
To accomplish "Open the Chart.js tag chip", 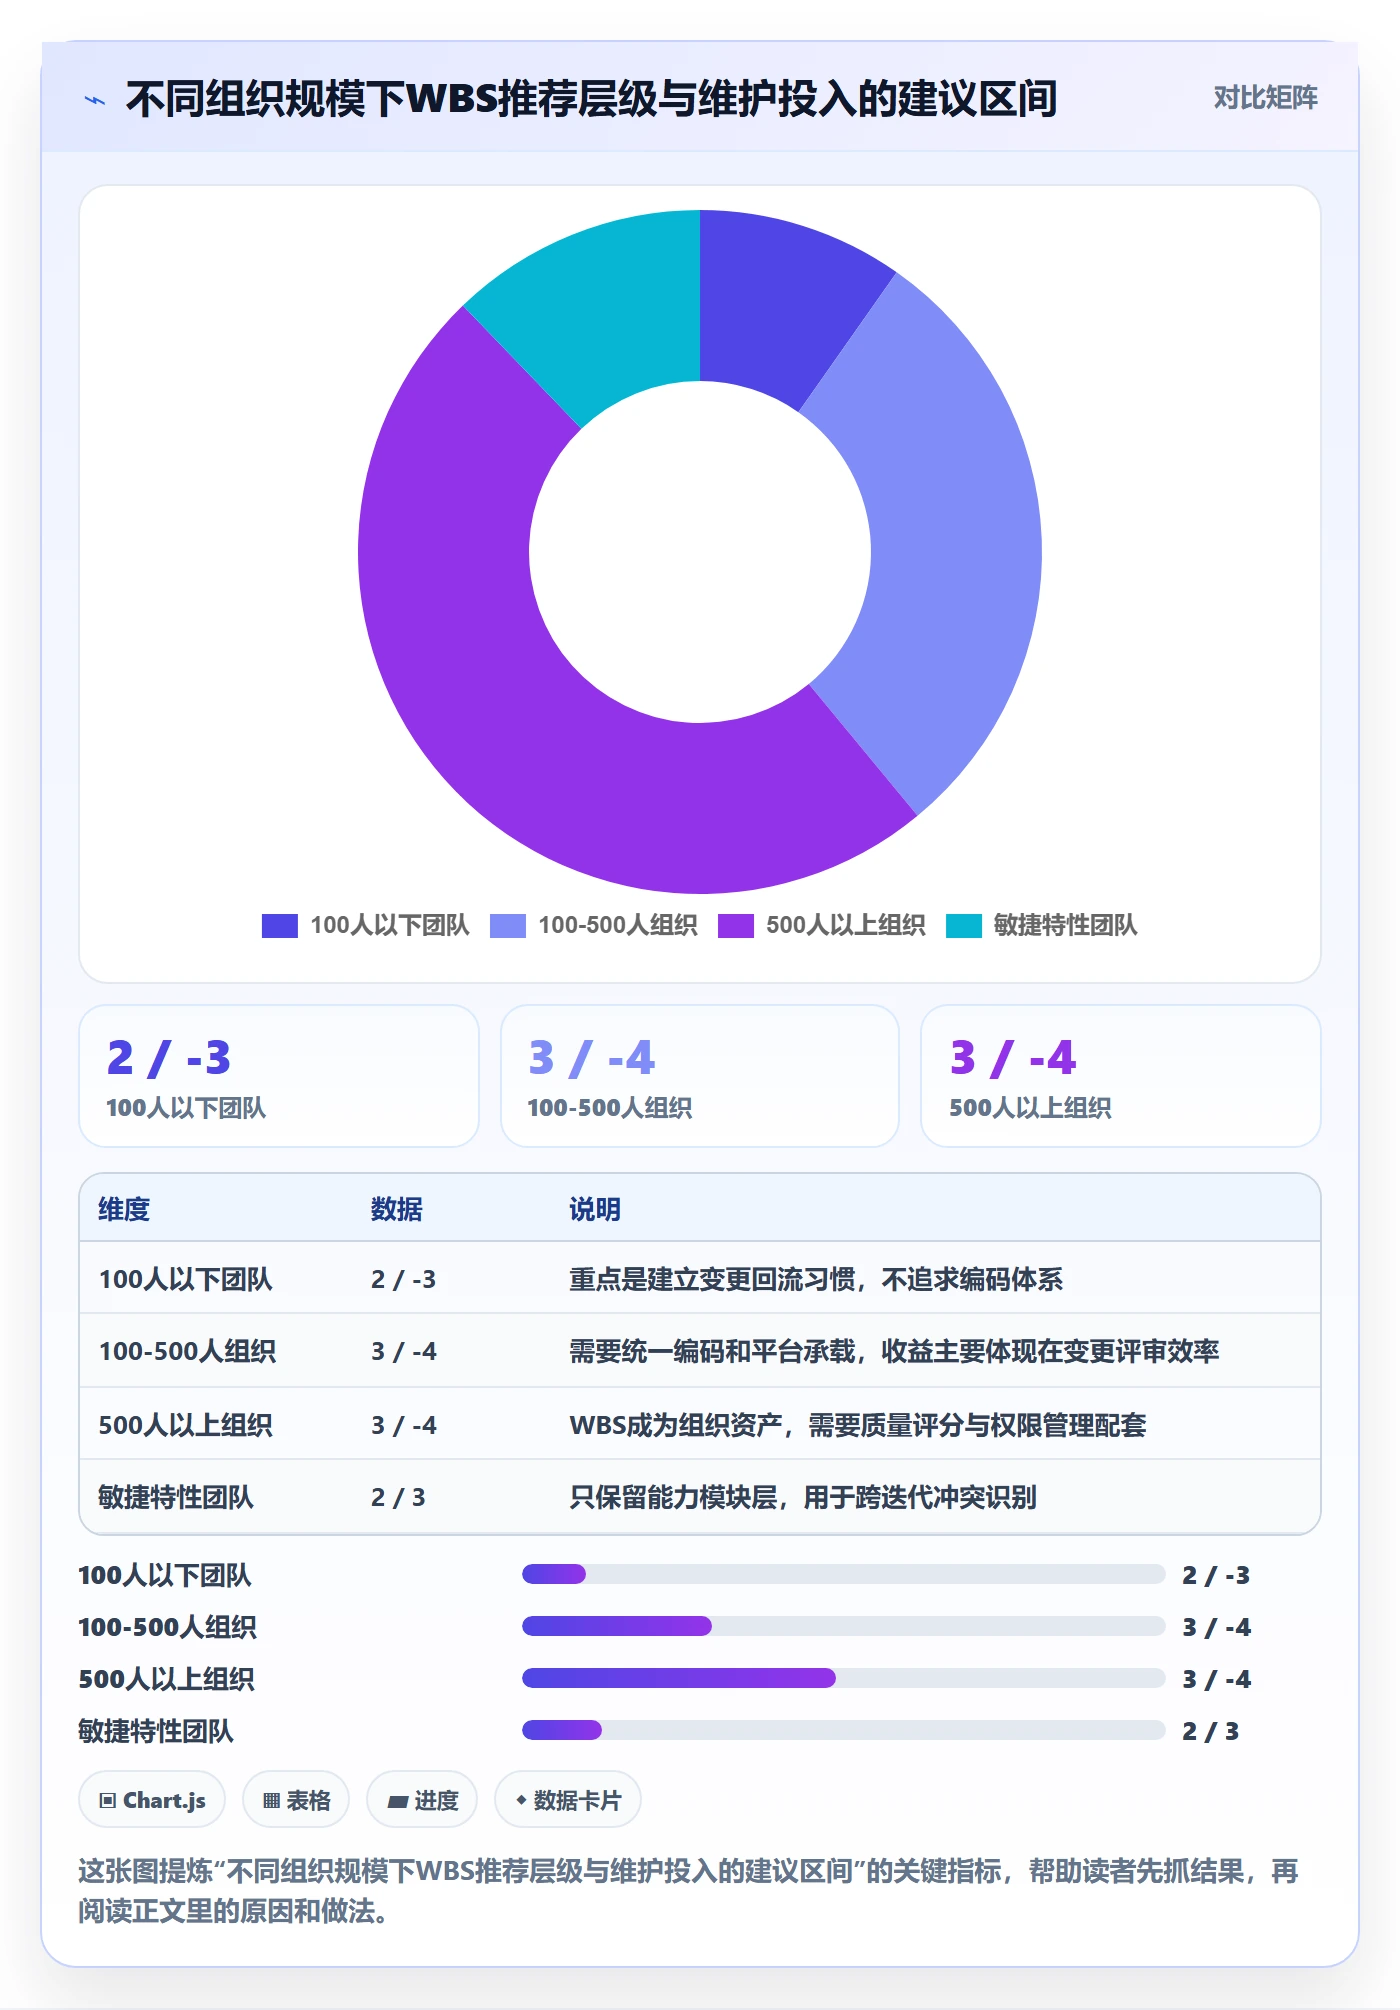I will (152, 1800).
